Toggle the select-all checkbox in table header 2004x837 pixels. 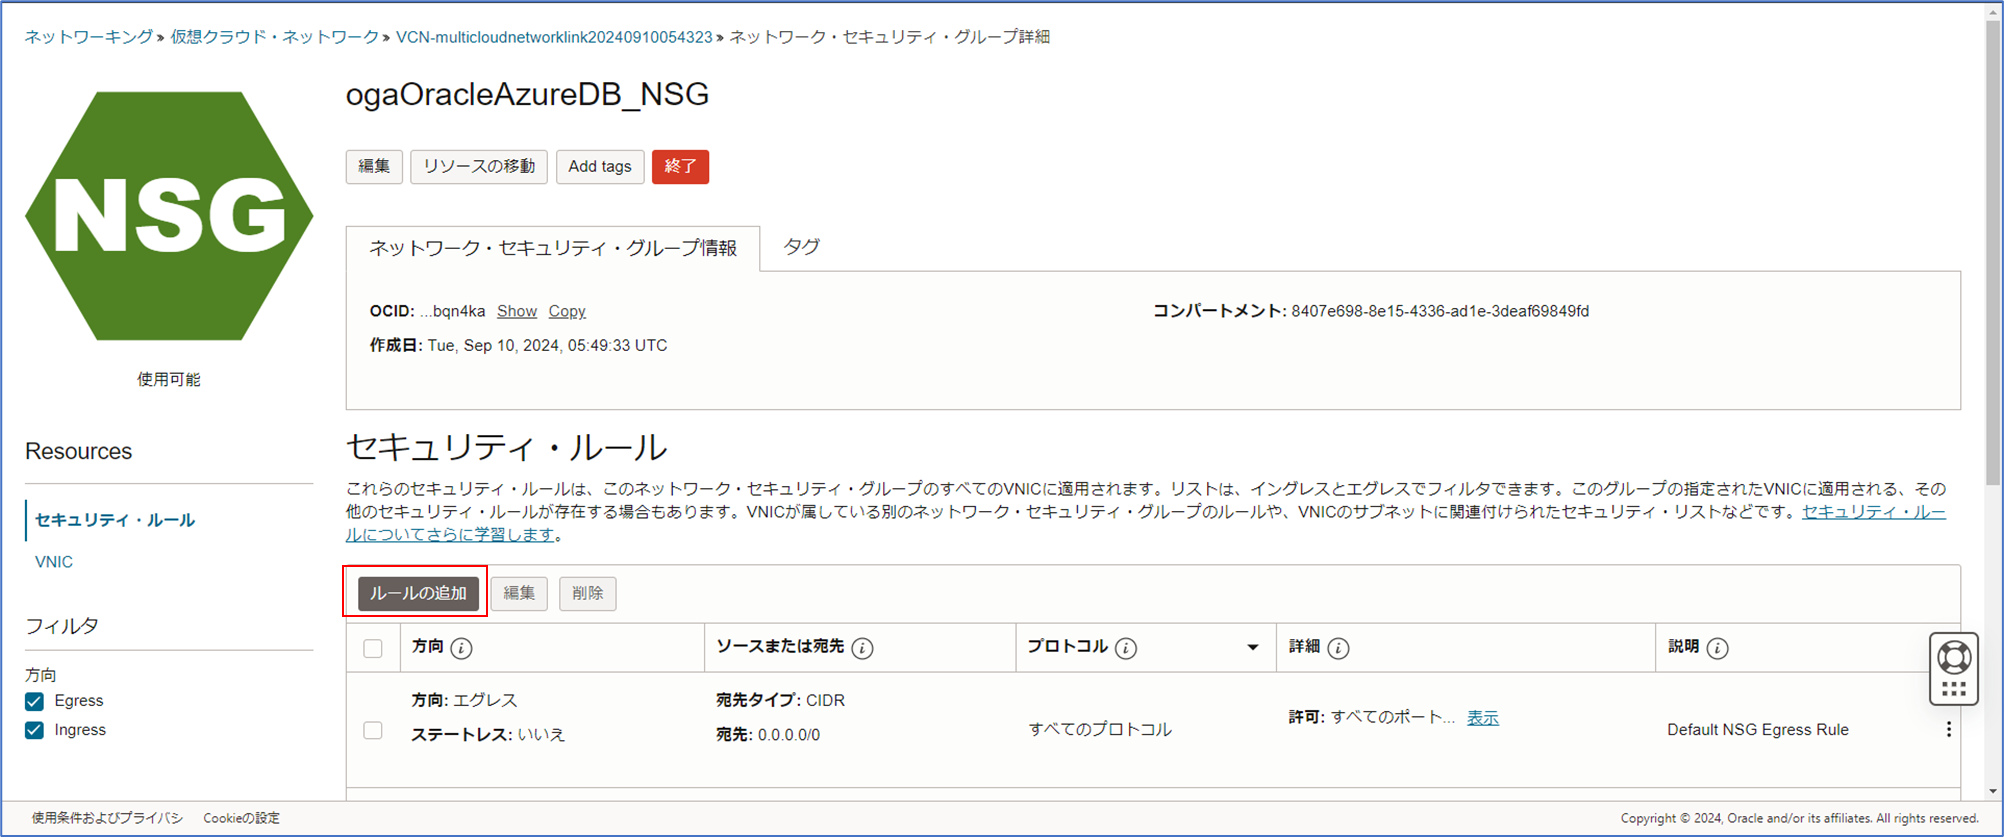click(373, 648)
